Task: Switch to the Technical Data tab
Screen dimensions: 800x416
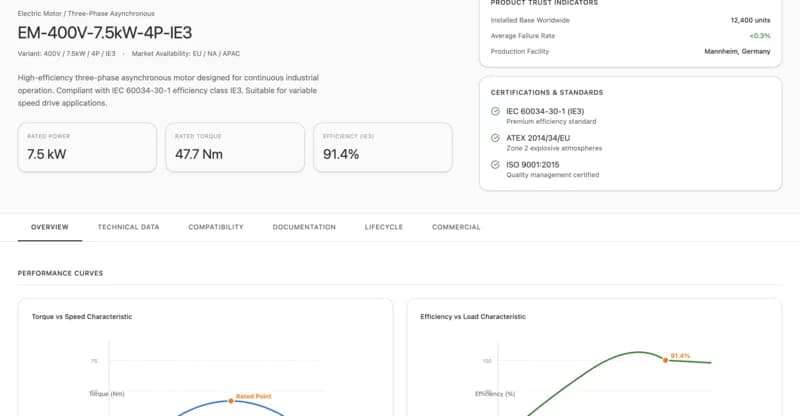Action: (128, 227)
